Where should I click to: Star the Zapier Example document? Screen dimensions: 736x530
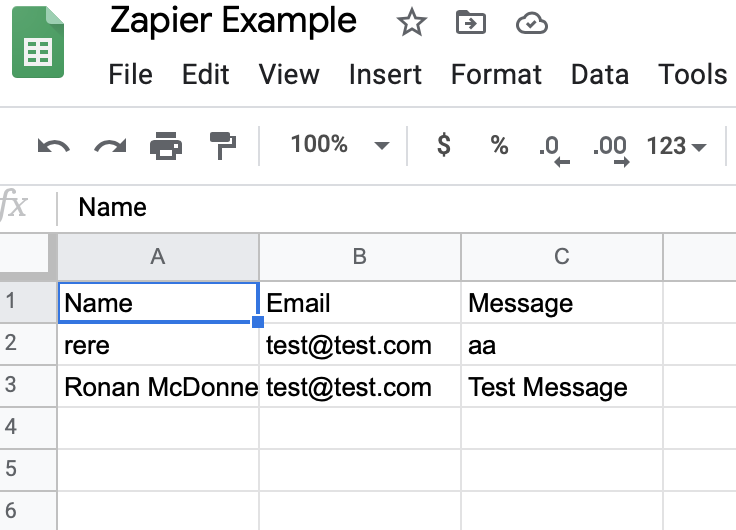[x=412, y=23]
